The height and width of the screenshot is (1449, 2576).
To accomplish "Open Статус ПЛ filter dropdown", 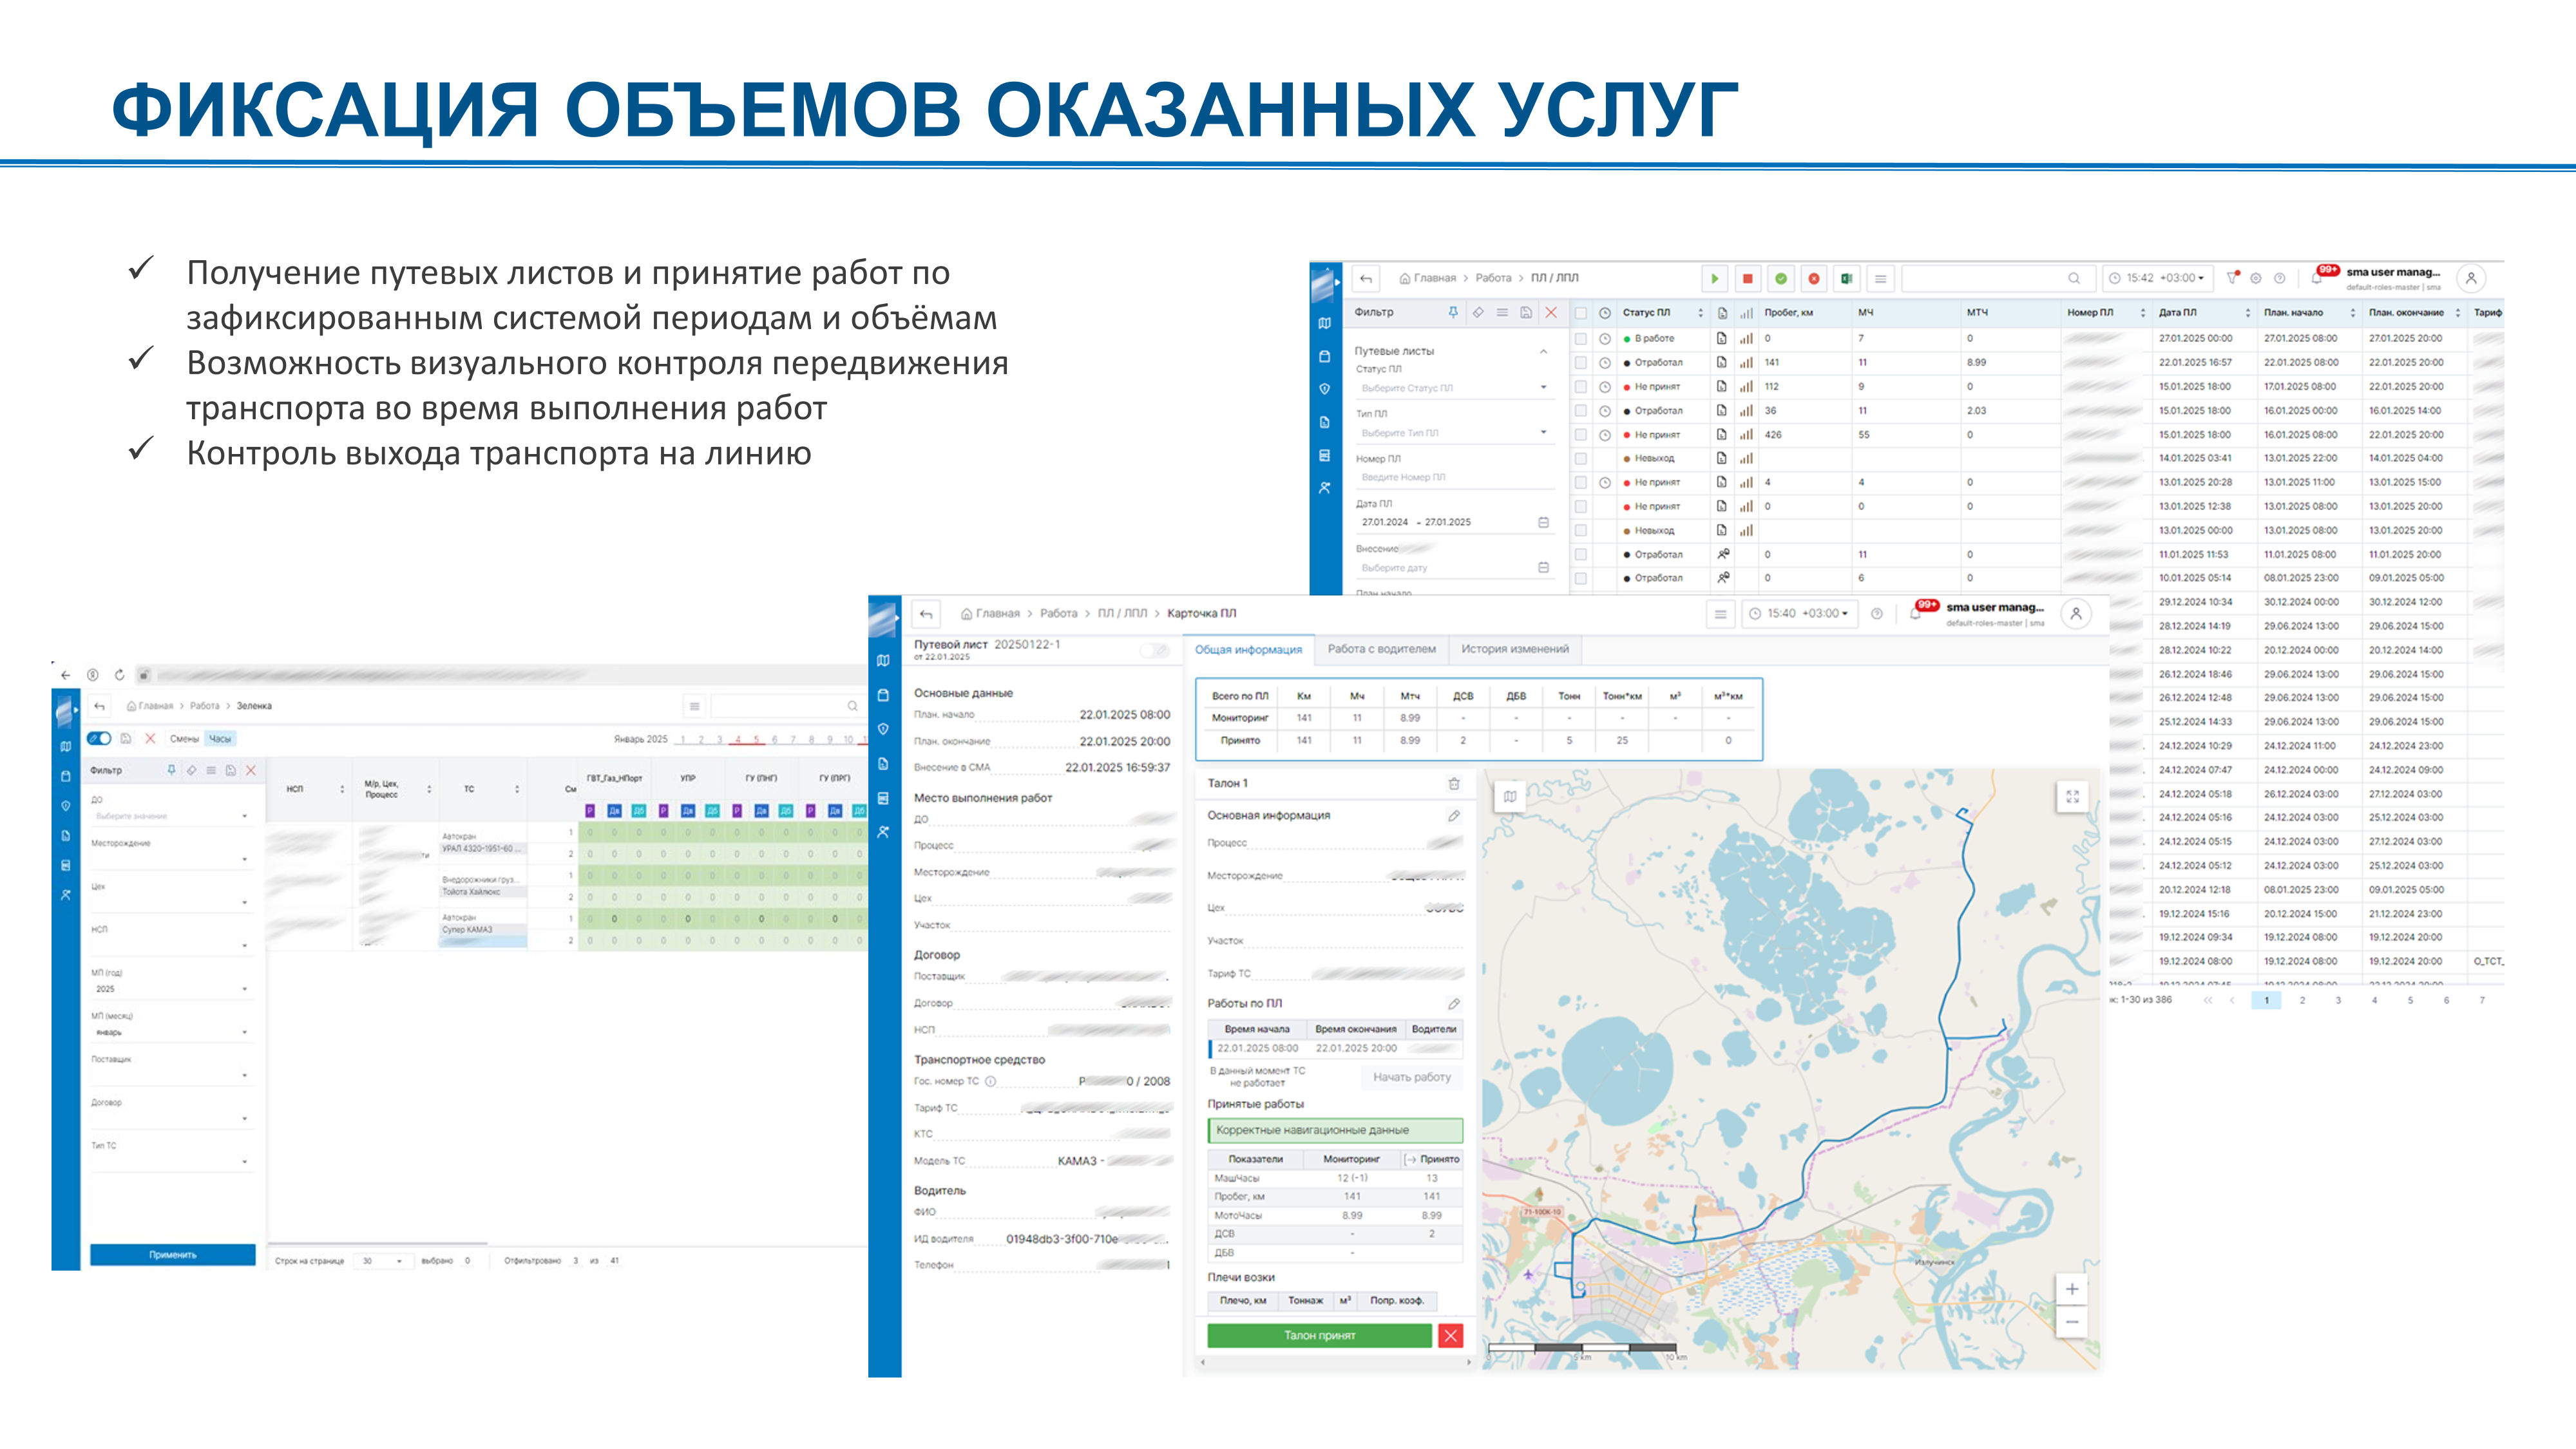I will pos(1454,388).
